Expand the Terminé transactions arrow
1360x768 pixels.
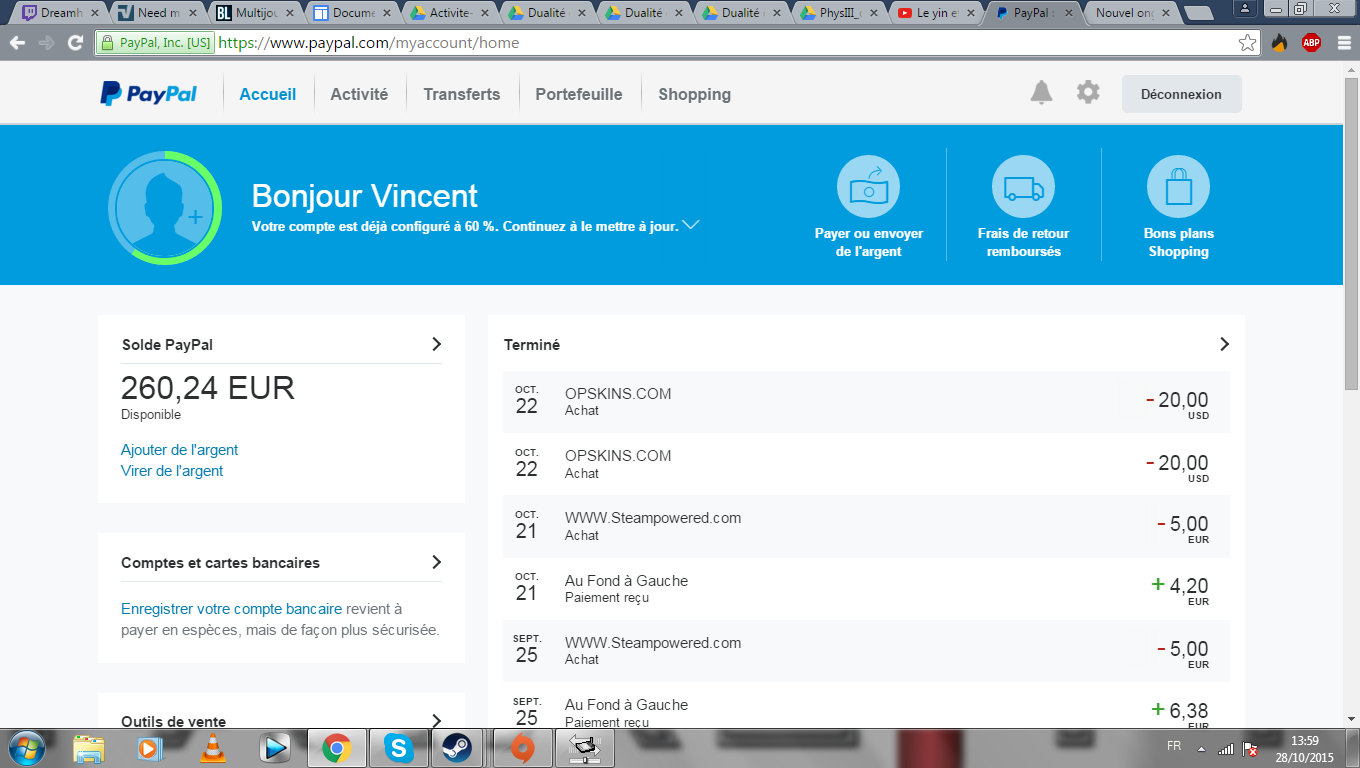tap(1224, 344)
